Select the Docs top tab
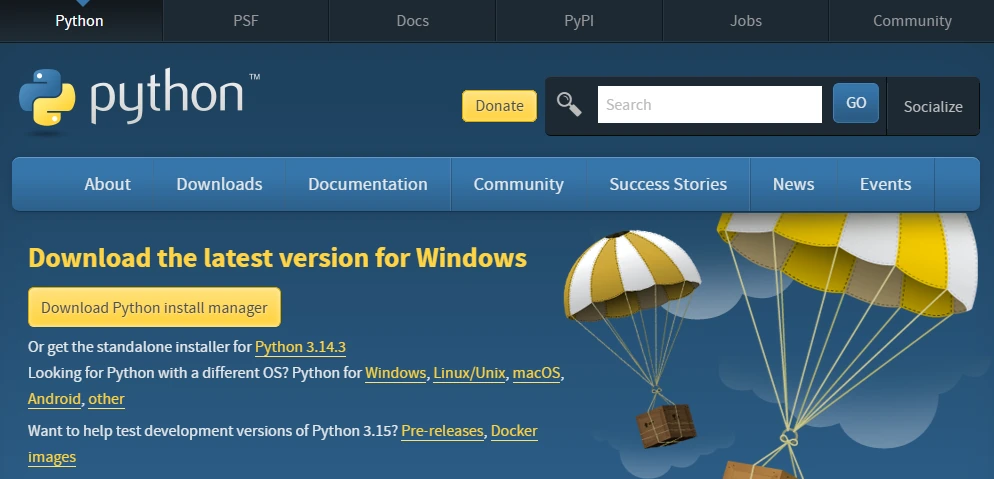The height and width of the screenshot is (479, 994). point(412,20)
